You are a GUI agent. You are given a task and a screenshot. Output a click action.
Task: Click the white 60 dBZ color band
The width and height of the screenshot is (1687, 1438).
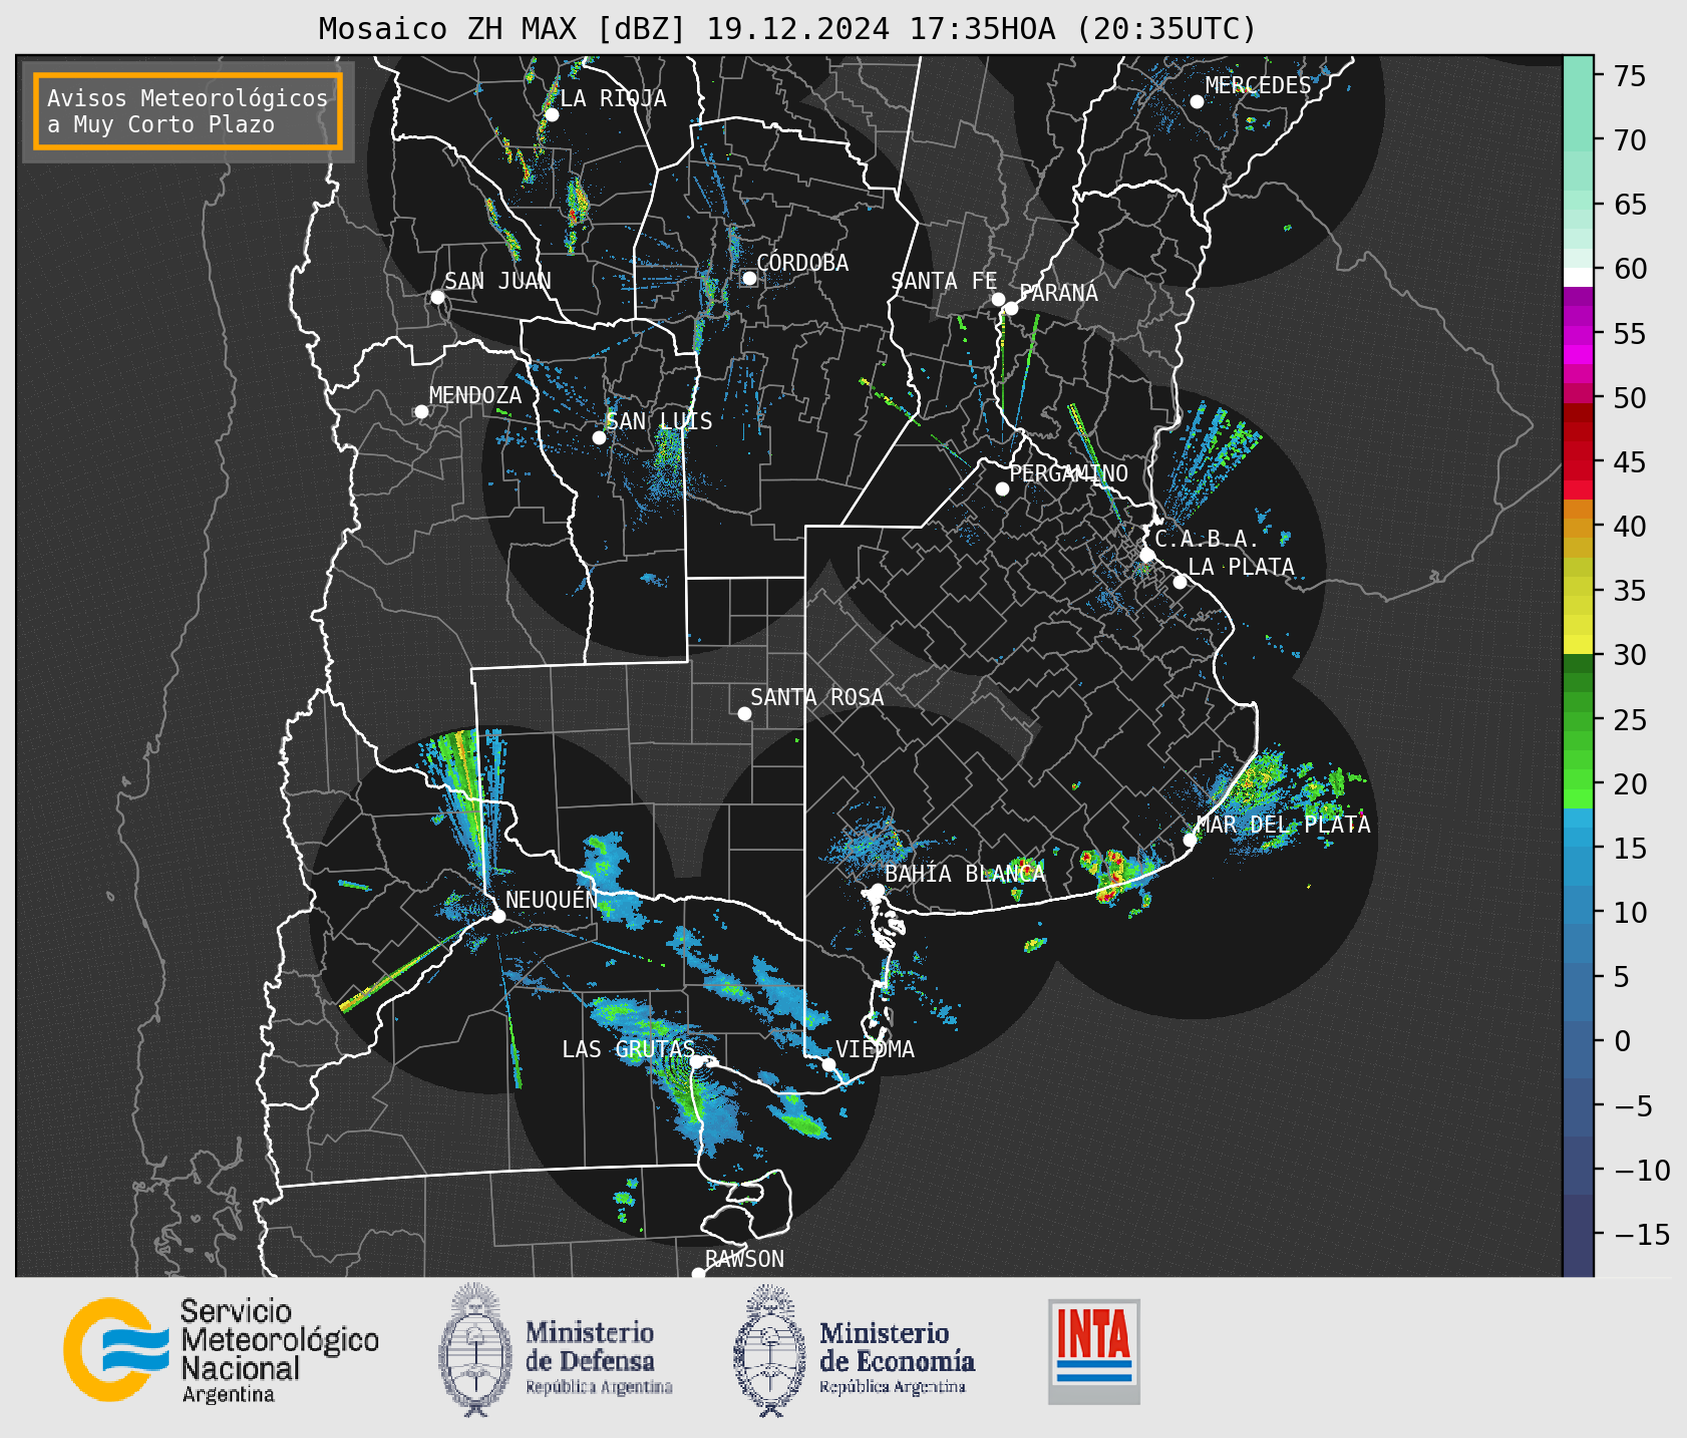(1578, 277)
